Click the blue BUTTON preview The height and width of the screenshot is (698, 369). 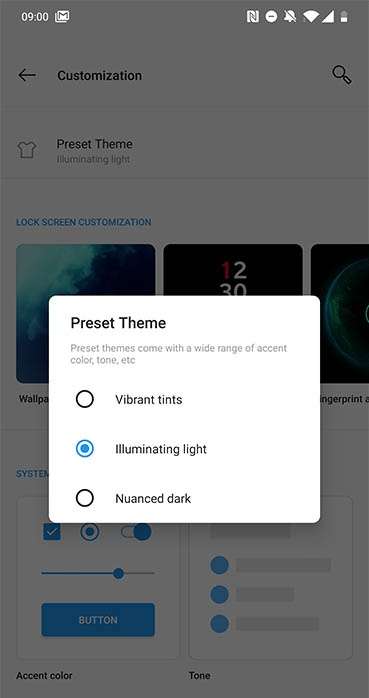[x=98, y=620]
